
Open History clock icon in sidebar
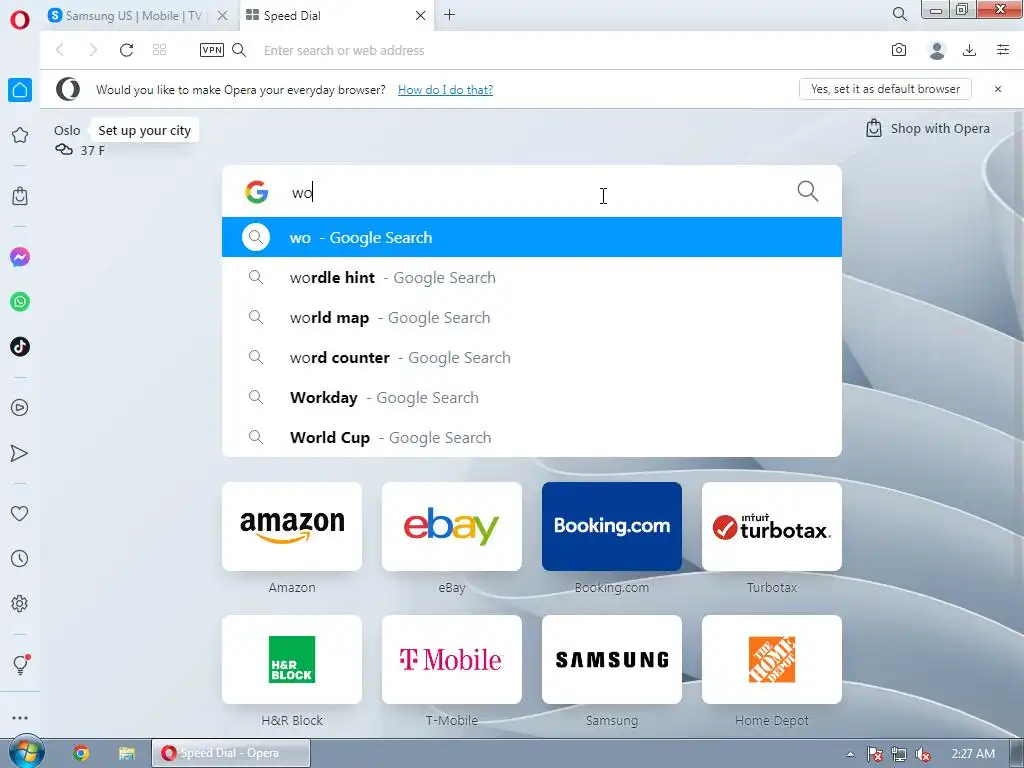pyautogui.click(x=20, y=558)
